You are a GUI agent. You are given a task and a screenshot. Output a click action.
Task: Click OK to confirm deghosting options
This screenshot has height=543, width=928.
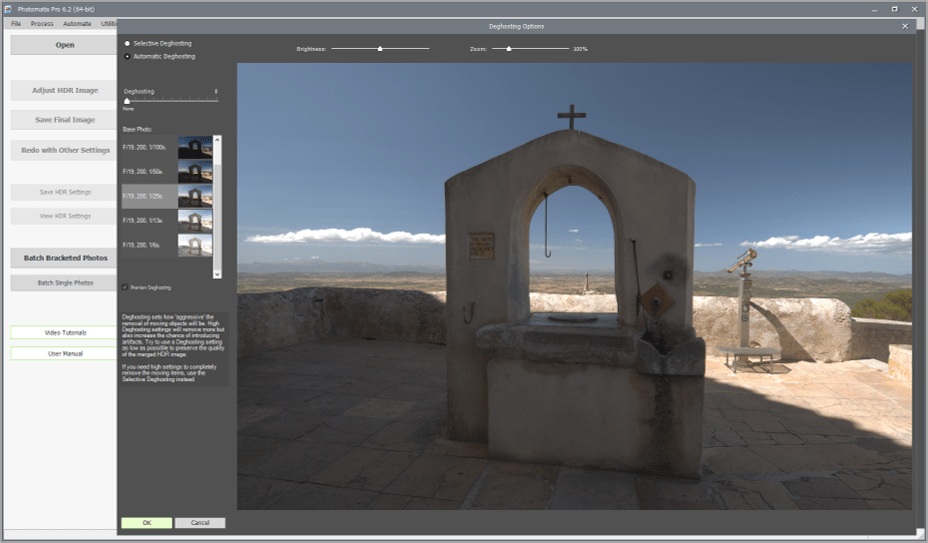146,522
